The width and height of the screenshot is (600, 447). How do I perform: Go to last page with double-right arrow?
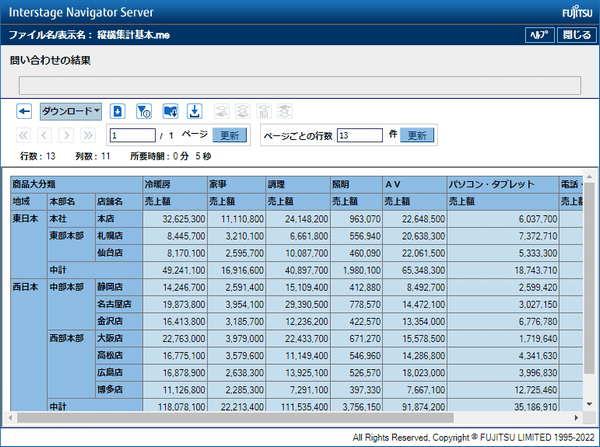88,135
